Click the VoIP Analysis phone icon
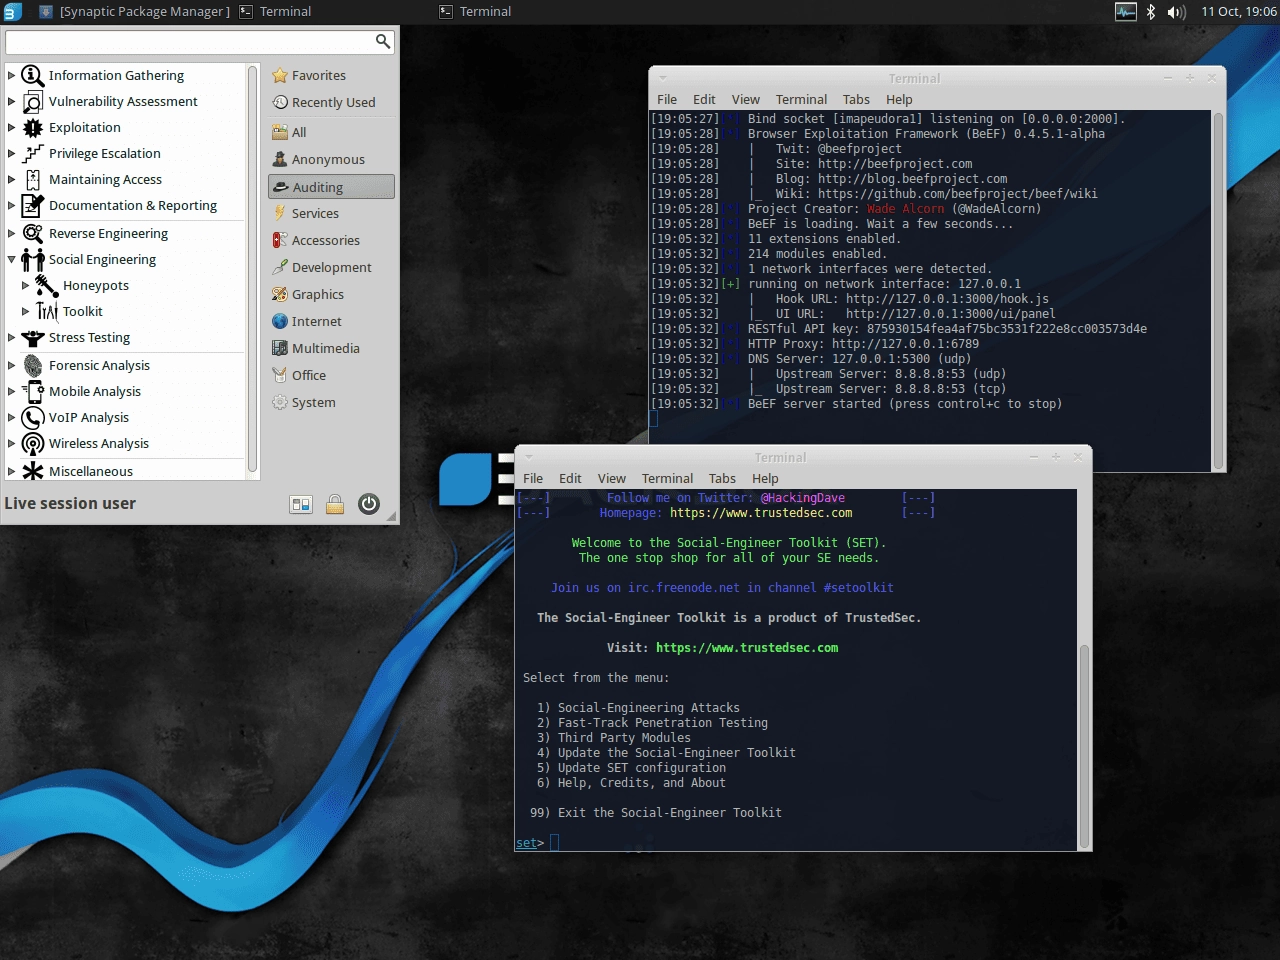 pyautogui.click(x=32, y=417)
